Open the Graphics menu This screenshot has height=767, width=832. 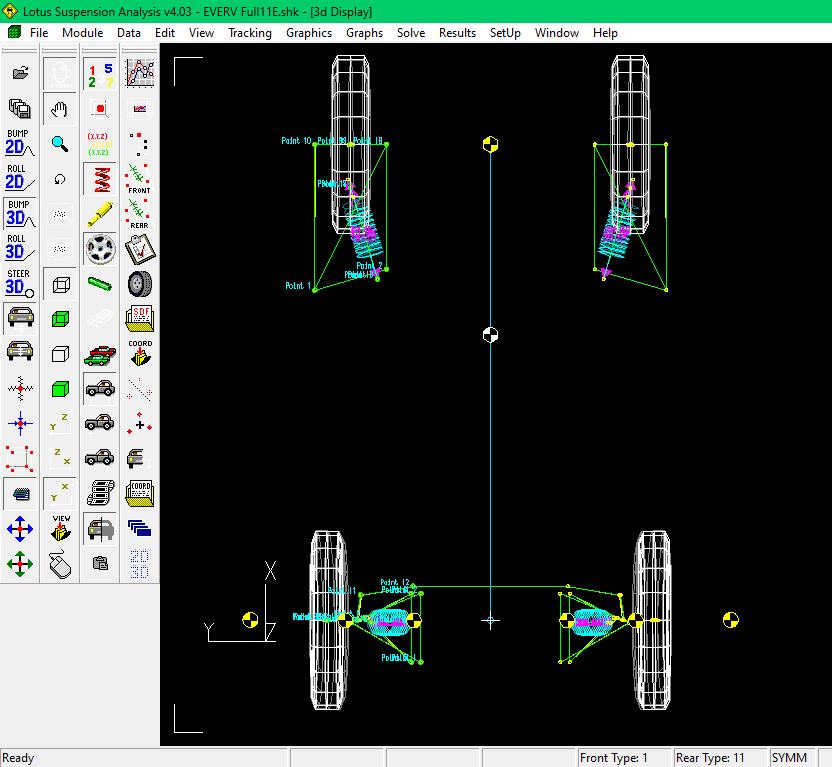coord(309,33)
